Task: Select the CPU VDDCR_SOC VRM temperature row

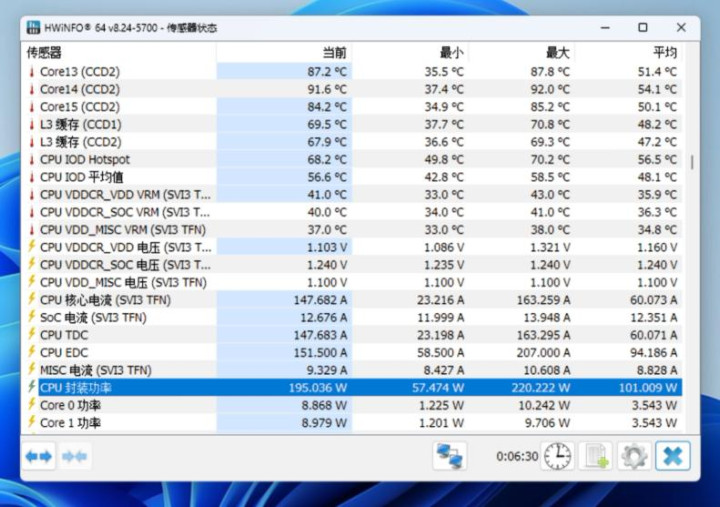Action: pyautogui.click(x=352, y=212)
